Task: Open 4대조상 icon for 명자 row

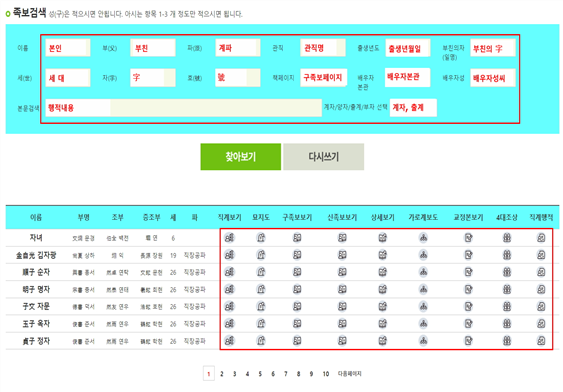Action: pos(507,289)
